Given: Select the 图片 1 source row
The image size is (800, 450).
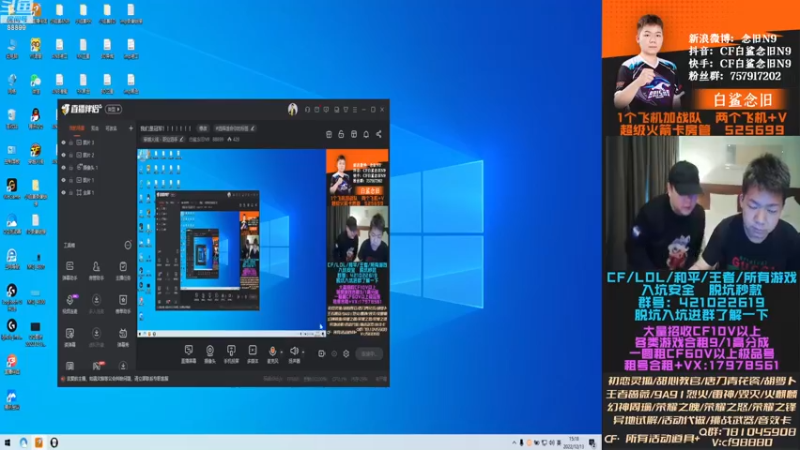Looking at the screenshot, I should [96, 180].
